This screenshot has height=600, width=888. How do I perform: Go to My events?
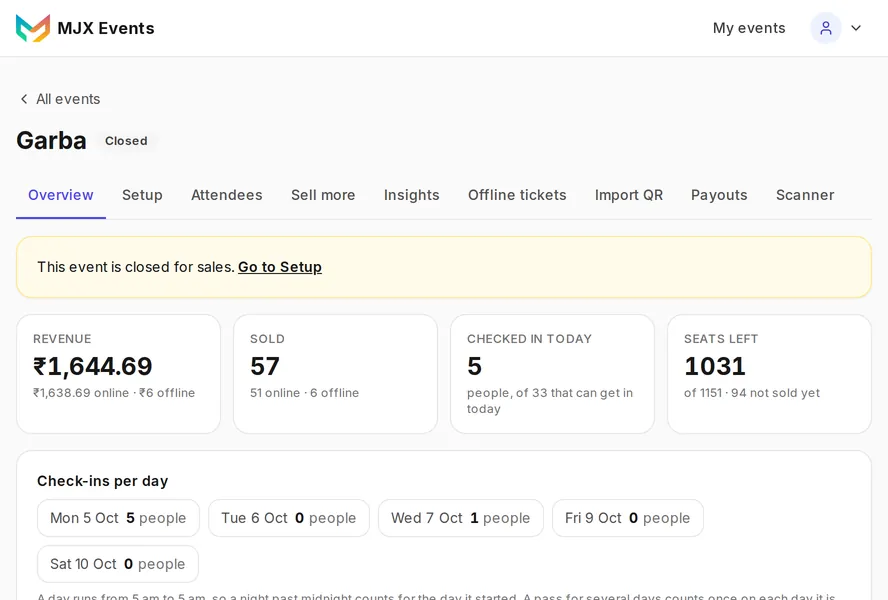(x=749, y=28)
